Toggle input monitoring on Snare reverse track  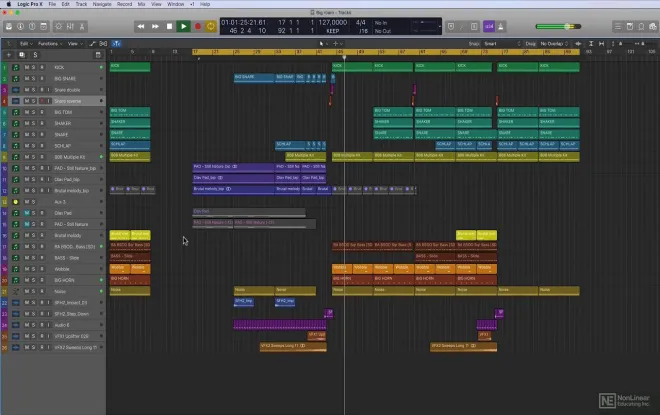[48, 101]
